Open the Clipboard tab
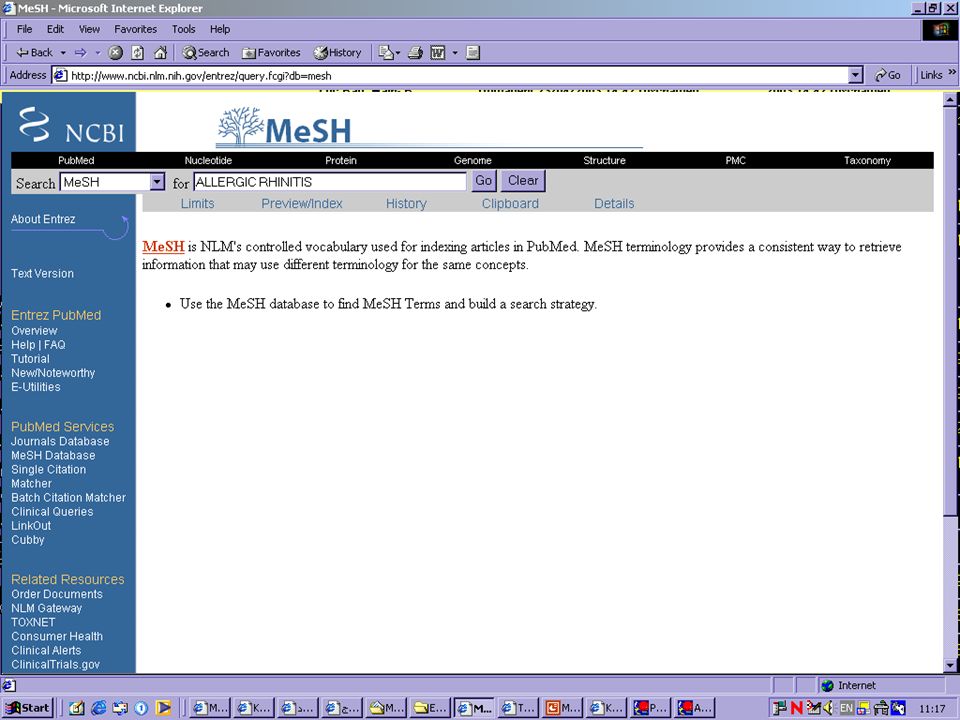Screen dimensions: 960x720 click(510, 204)
